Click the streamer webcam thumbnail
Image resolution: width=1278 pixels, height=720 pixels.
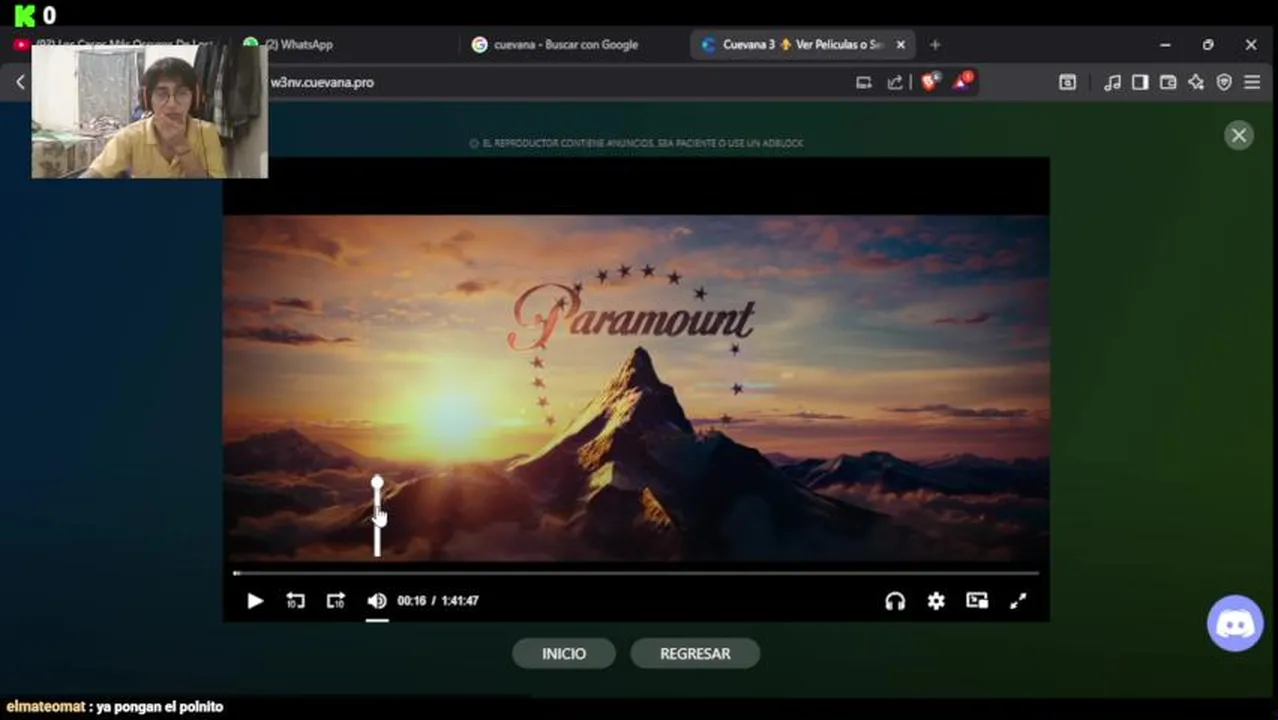click(x=150, y=110)
